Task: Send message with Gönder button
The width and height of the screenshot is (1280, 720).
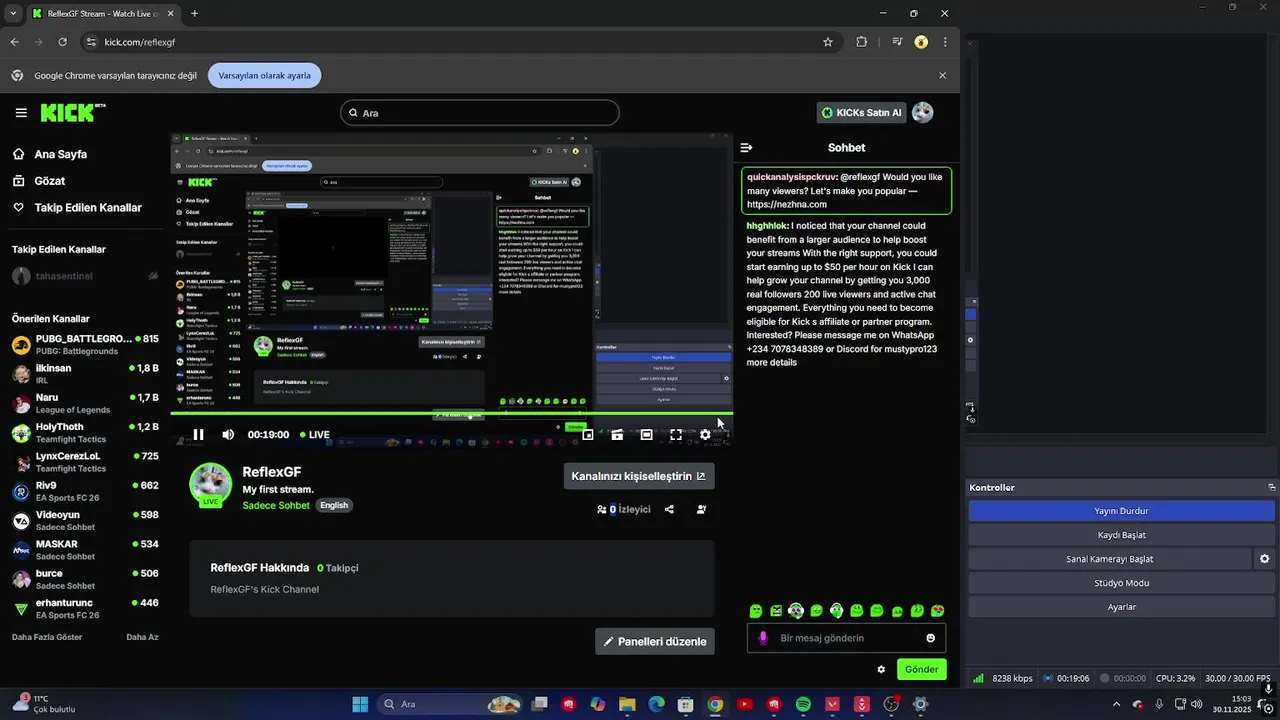Action: point(921,669)
